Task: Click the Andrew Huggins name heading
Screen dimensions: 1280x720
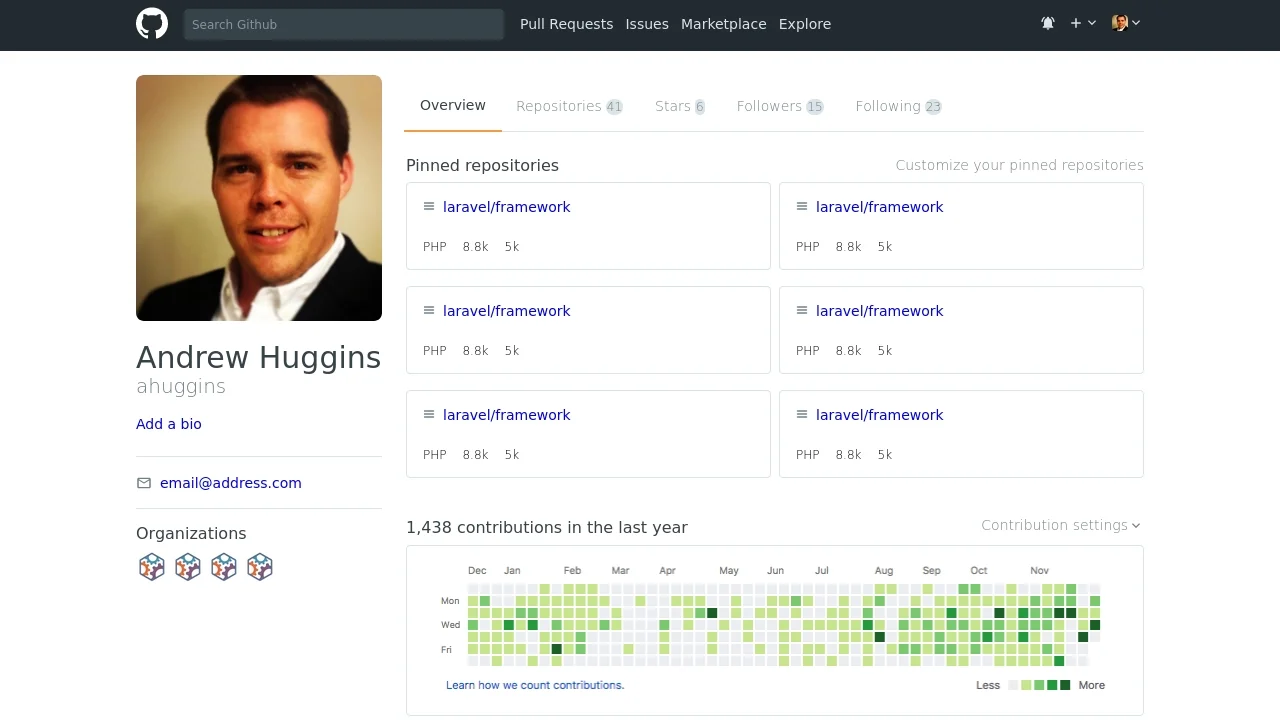Action: 259,357
